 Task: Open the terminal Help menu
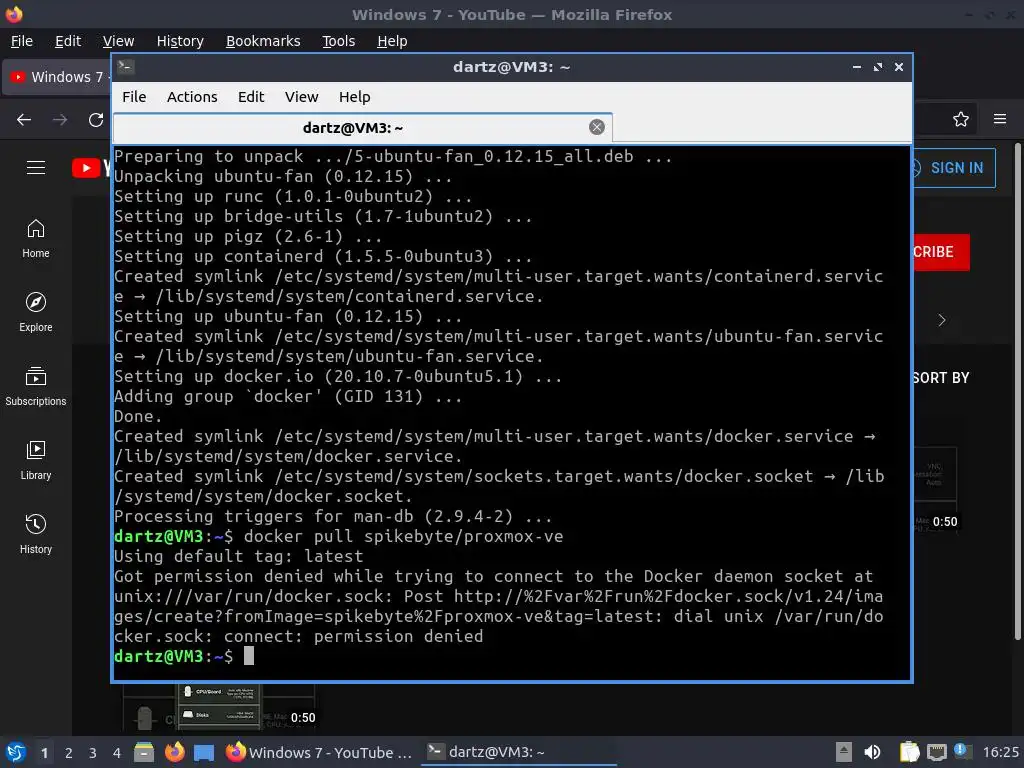[x=355, y=97]
